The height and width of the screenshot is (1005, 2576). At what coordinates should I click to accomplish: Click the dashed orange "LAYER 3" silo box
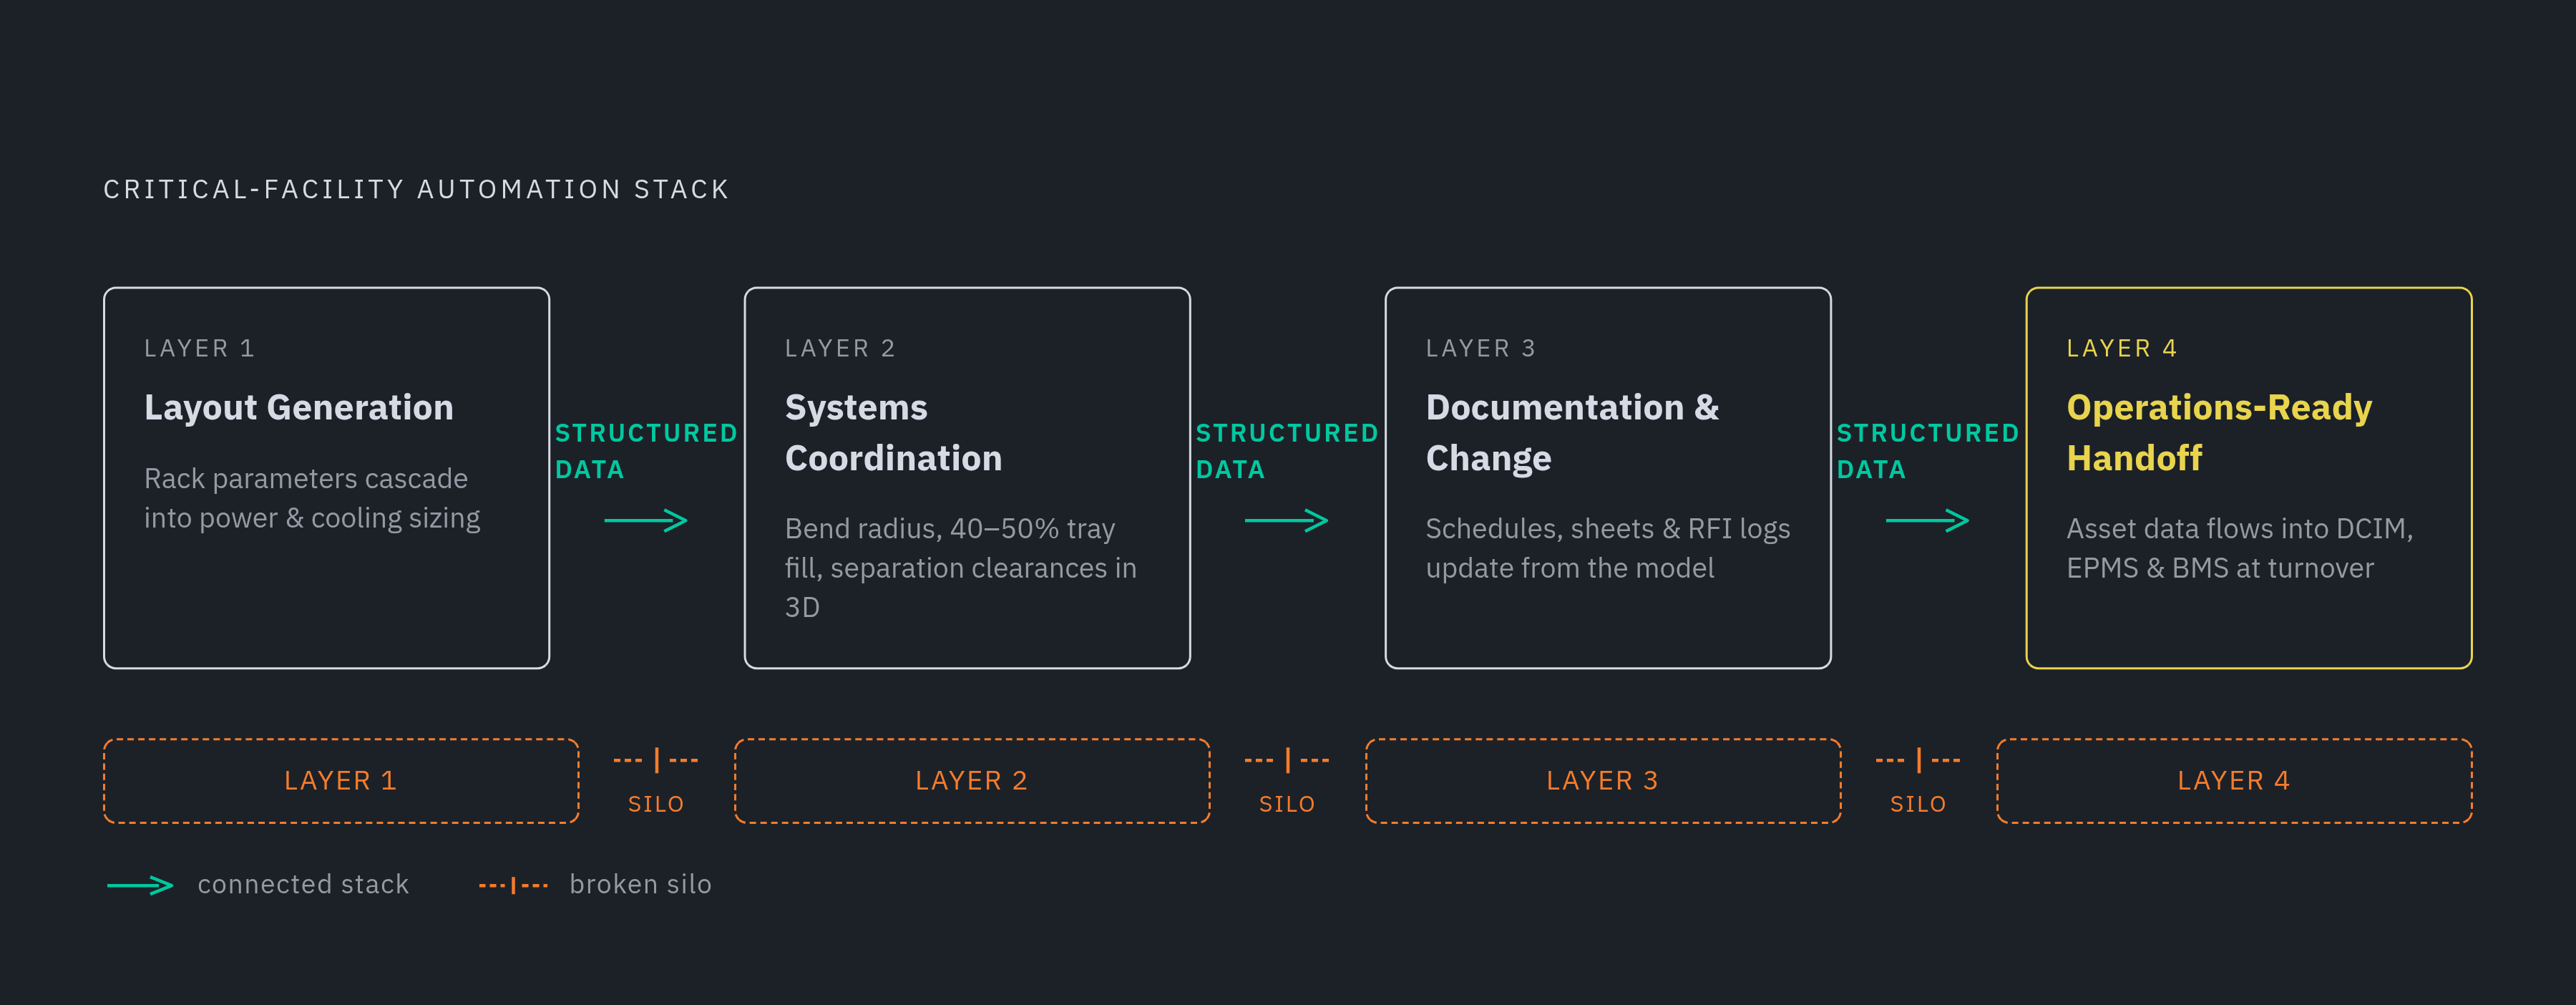(1603, 781)
